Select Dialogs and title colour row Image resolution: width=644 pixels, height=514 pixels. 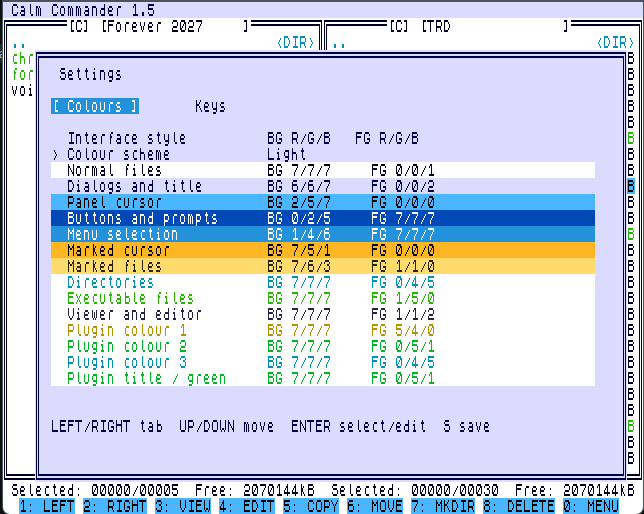(323, 186)
